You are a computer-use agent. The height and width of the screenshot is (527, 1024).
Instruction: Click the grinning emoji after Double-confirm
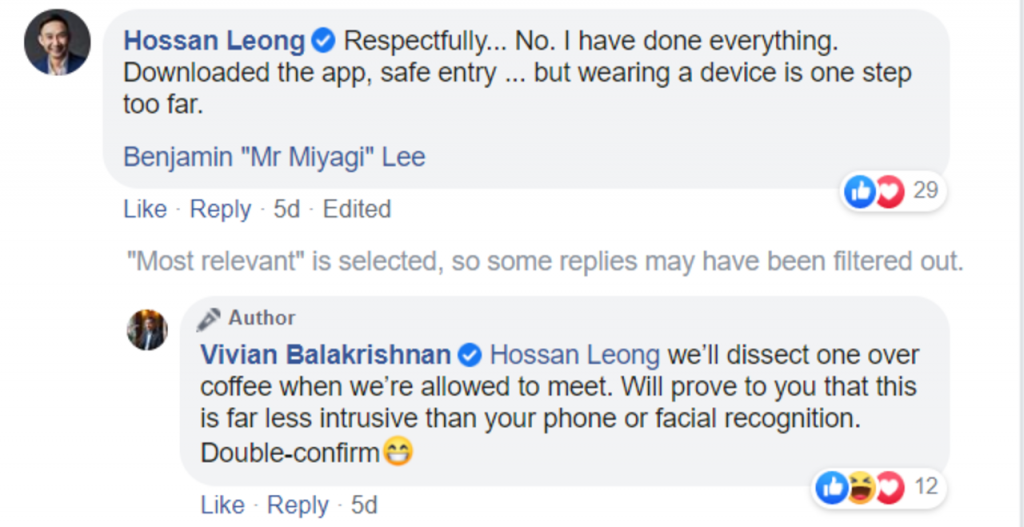click(x=398, y=453)
